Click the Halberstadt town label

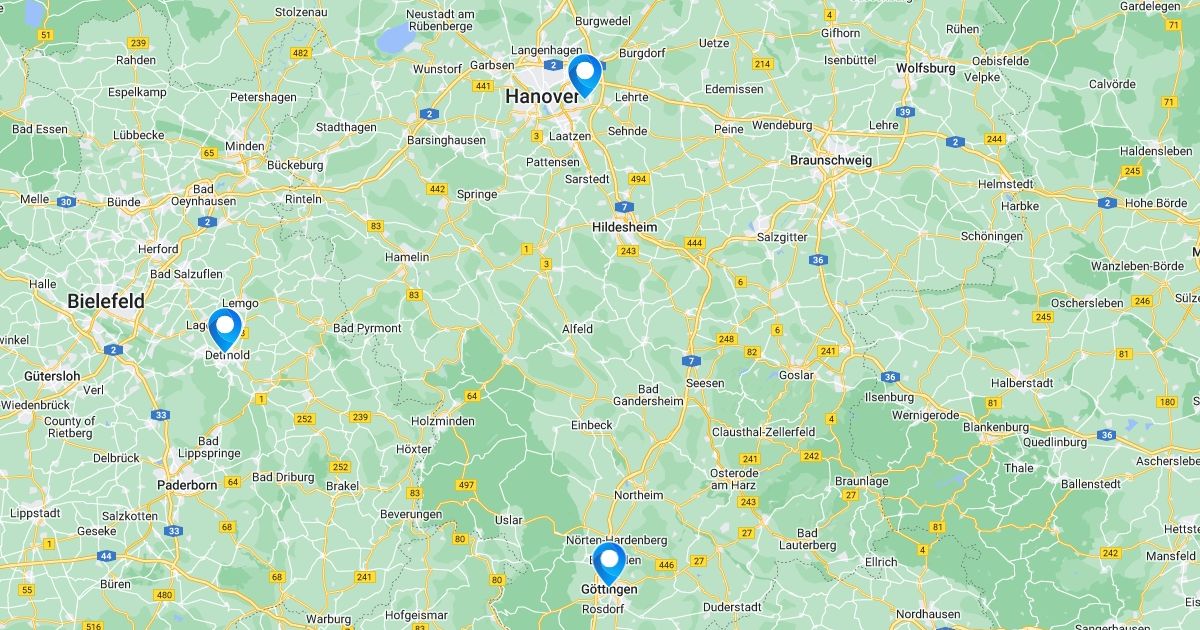click(1022, 383)
